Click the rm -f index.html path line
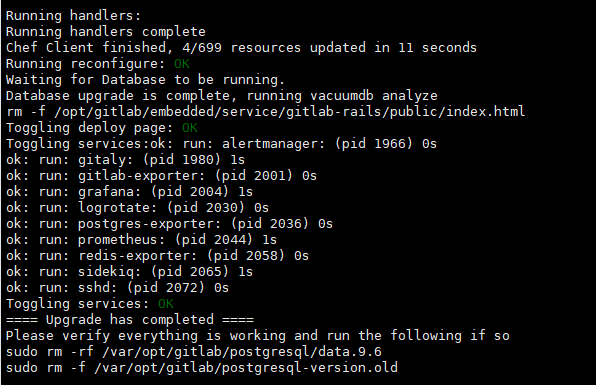This screenshot has width=596, height=385. [x=265, y=112]
